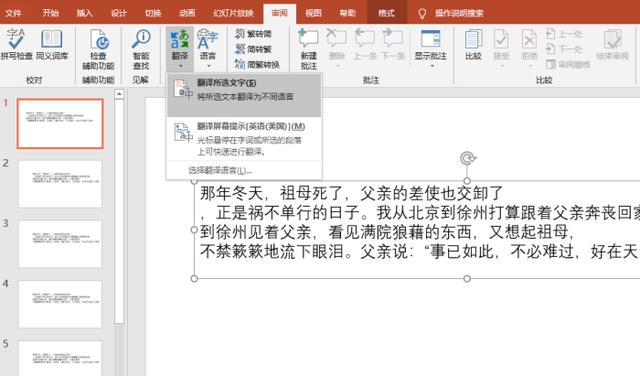Screen dimensions: 640x376
Task: Select slide 3 thumbnail
Action: [60, 244]
